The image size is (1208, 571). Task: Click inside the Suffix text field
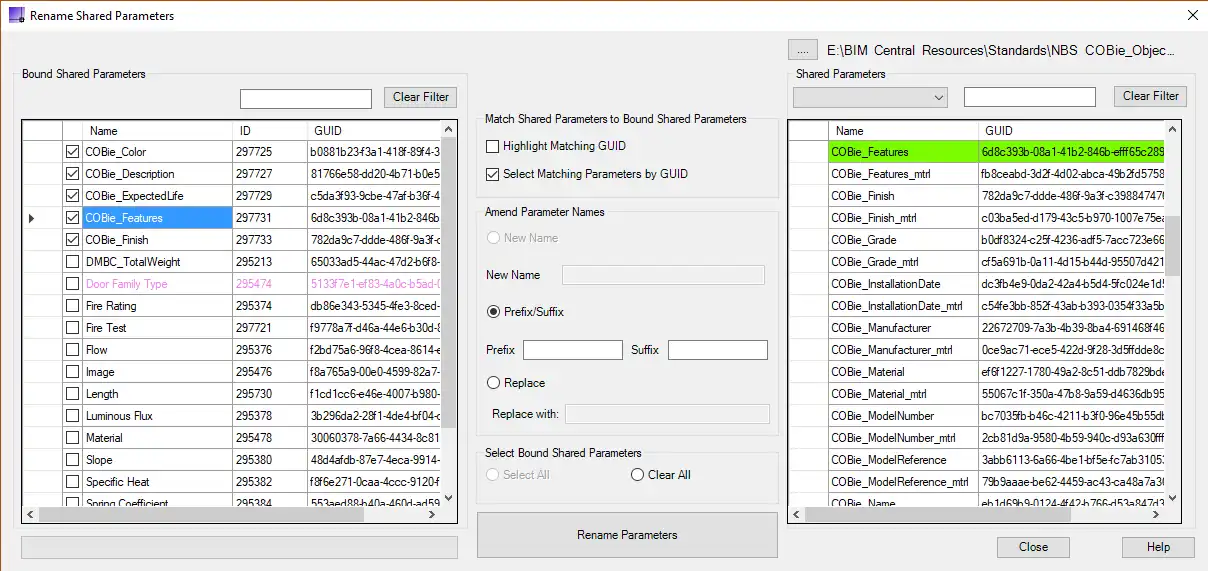[717, 350]
